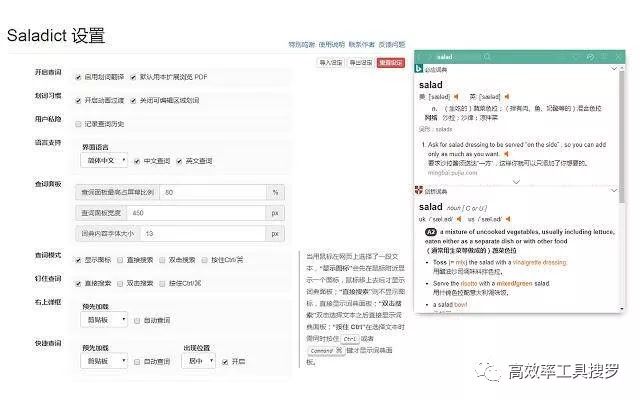This screenshot has height=400, width=640.
Task: Collapse the Cambridge dictionary section chevron
Action: (613, 190)
